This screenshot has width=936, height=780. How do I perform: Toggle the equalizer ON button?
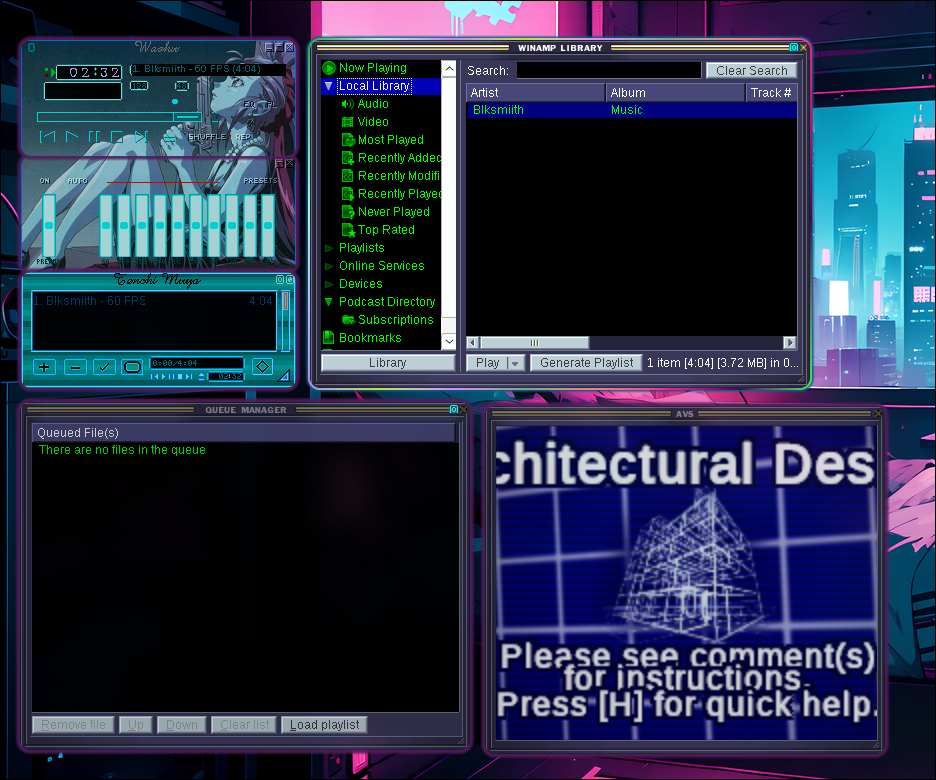click(45, 180)
